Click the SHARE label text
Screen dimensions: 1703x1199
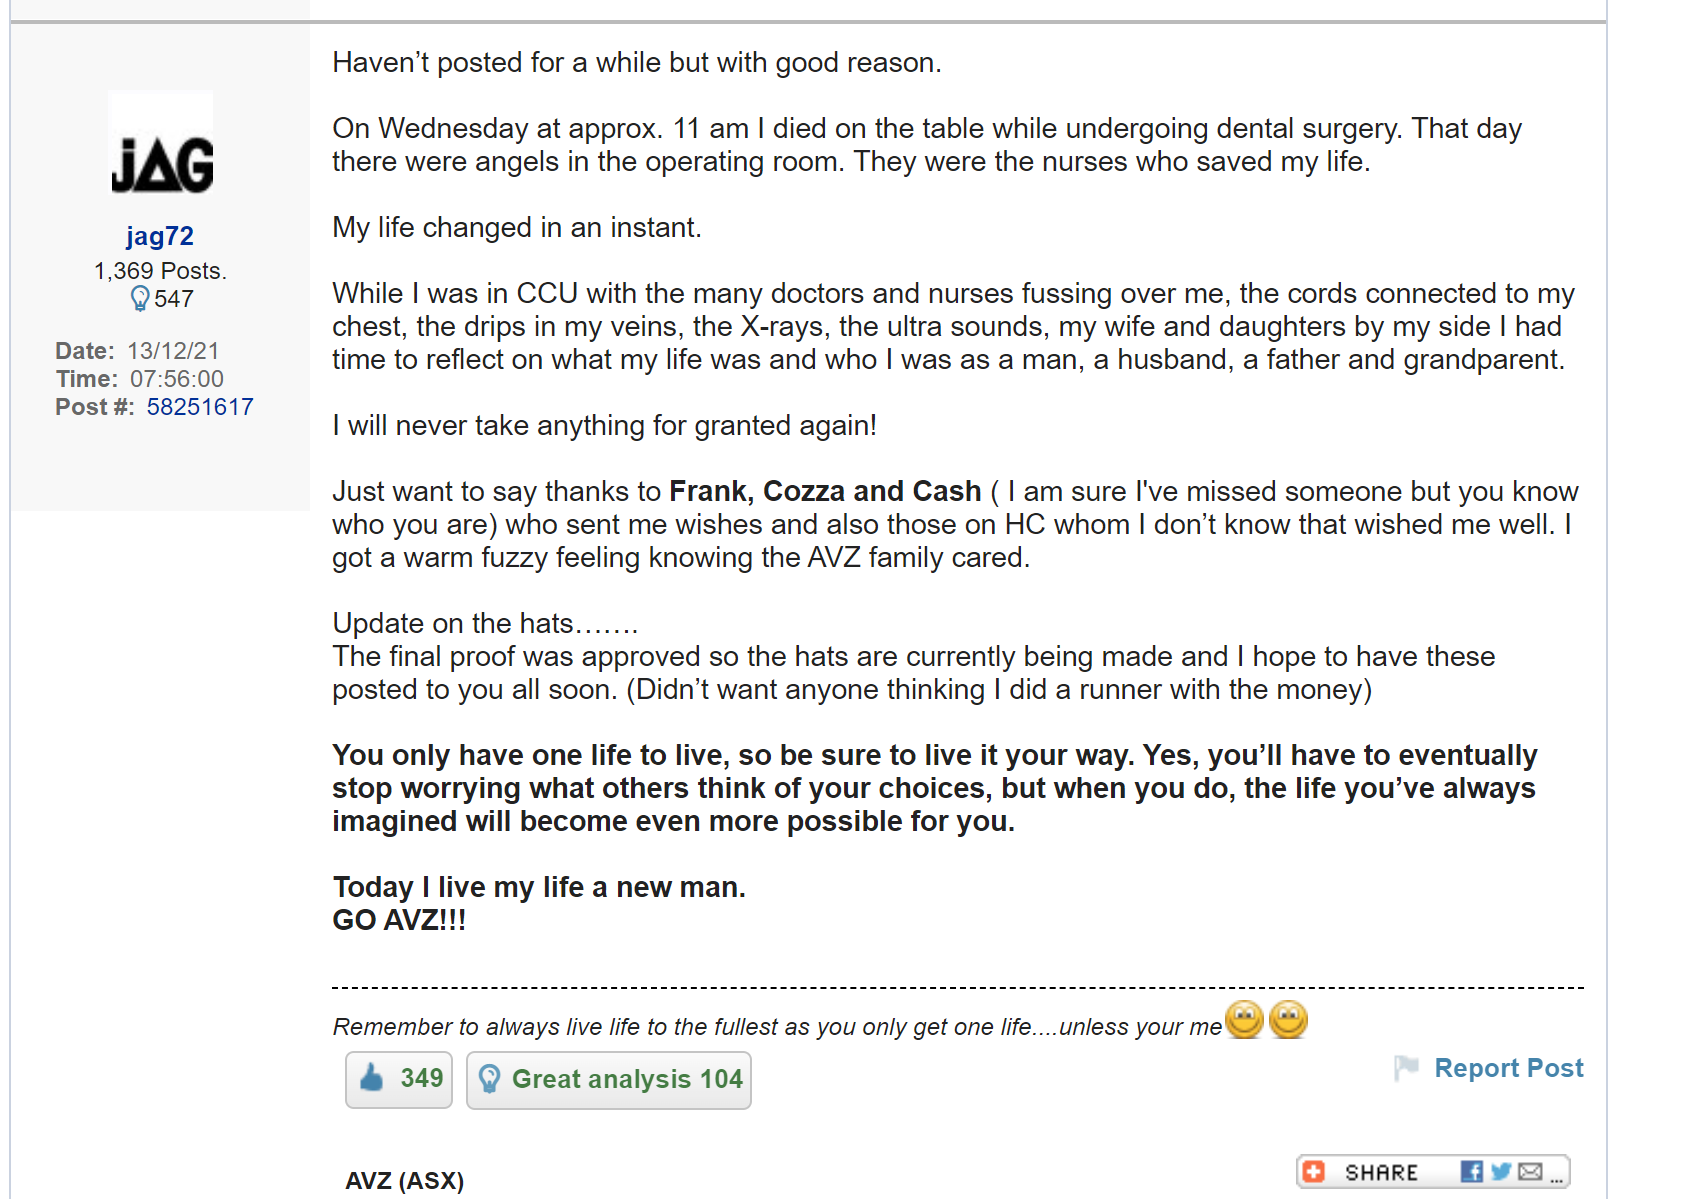[1381, 1172]
